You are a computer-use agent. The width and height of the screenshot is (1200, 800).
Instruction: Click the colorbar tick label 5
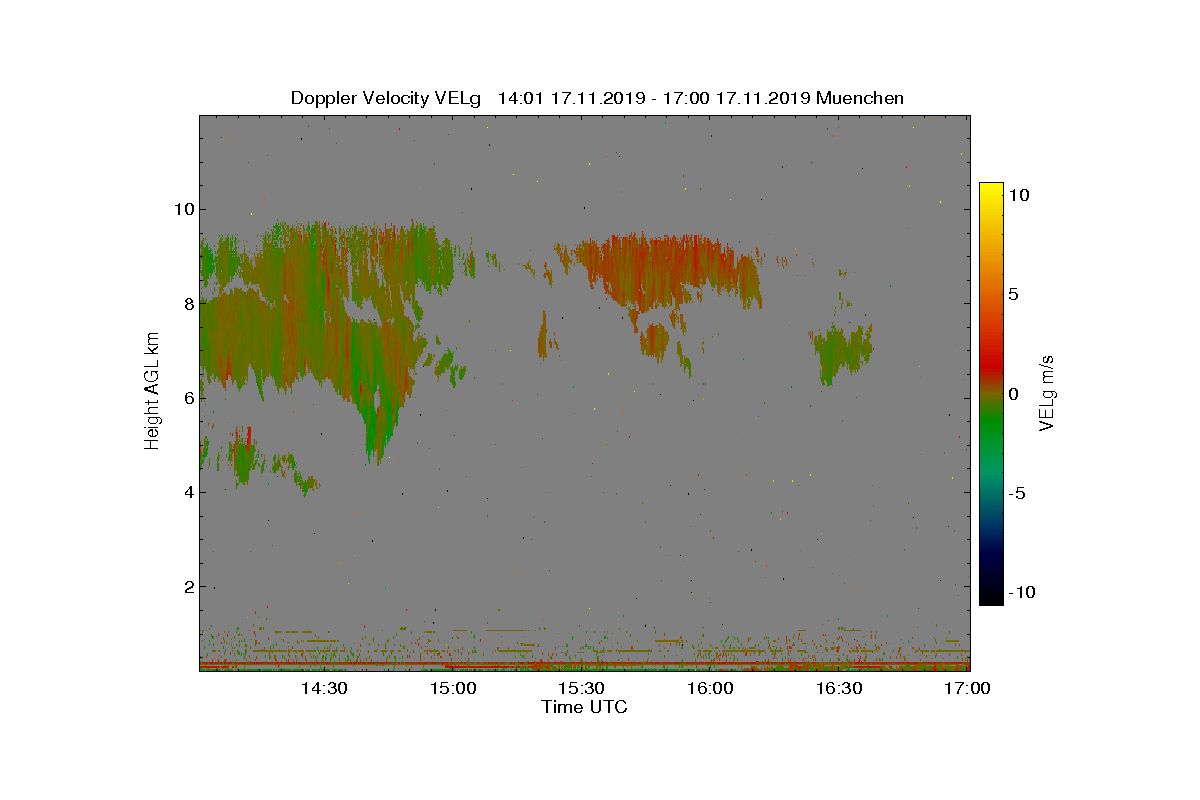(x=1014, y=295)
